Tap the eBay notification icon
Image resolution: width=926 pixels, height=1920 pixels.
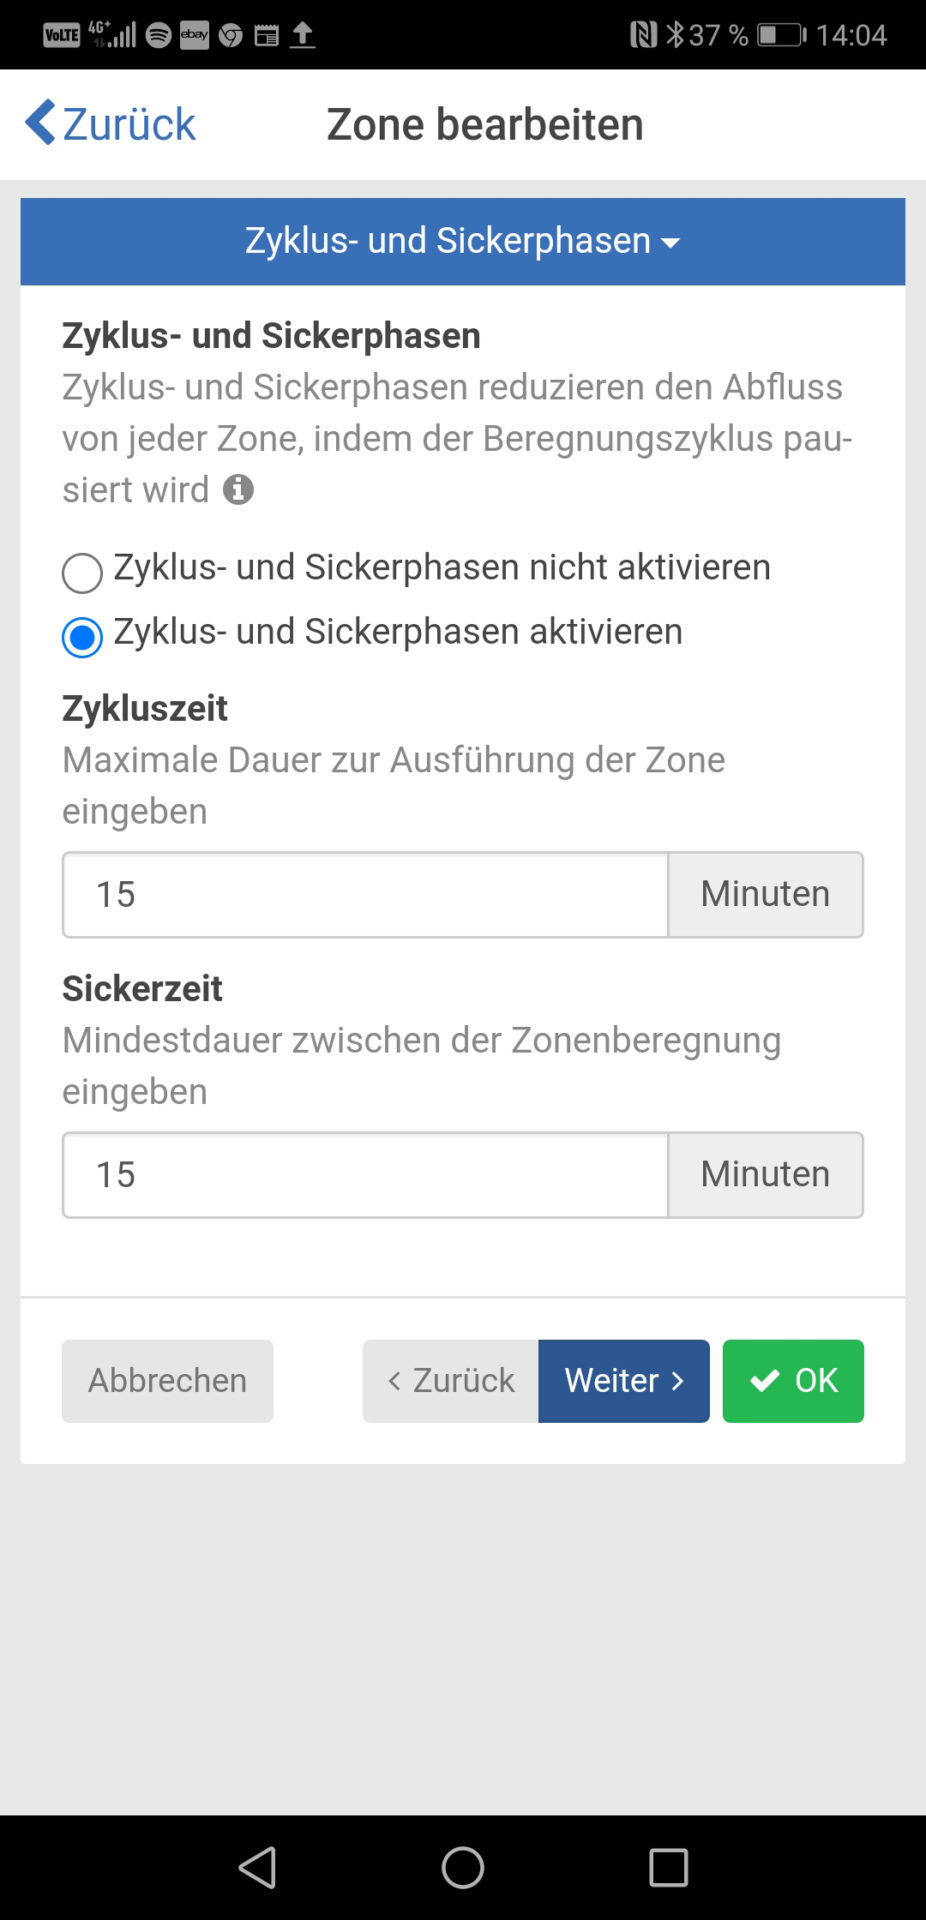pyautogui.click(x=194, y=36)
